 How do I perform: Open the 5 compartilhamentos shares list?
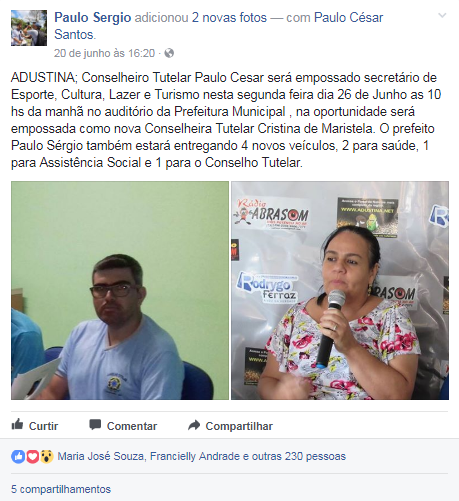[61, 489]
